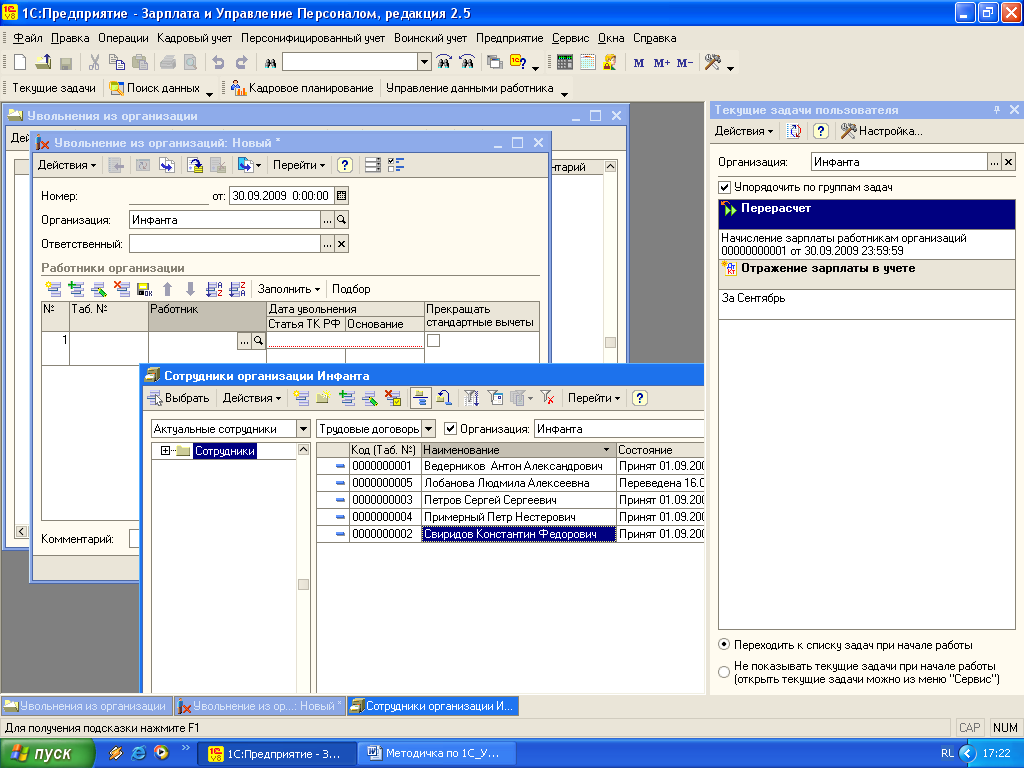
Task: Open Действия dropdown in dismissal form
Action: pyautogui.click(x=67, y=165)
